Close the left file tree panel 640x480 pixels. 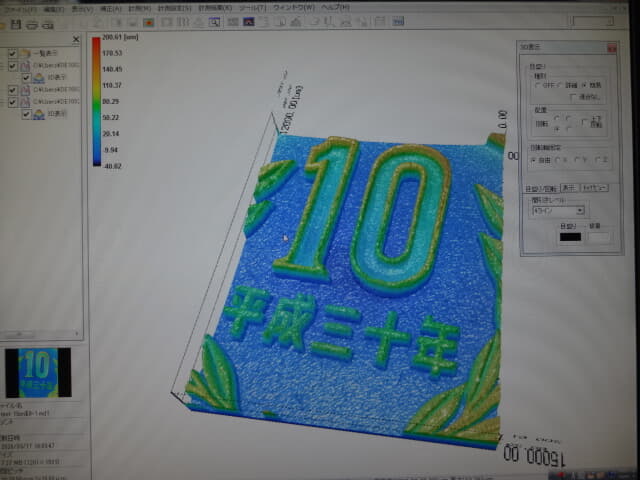click(x=76, y=39)
